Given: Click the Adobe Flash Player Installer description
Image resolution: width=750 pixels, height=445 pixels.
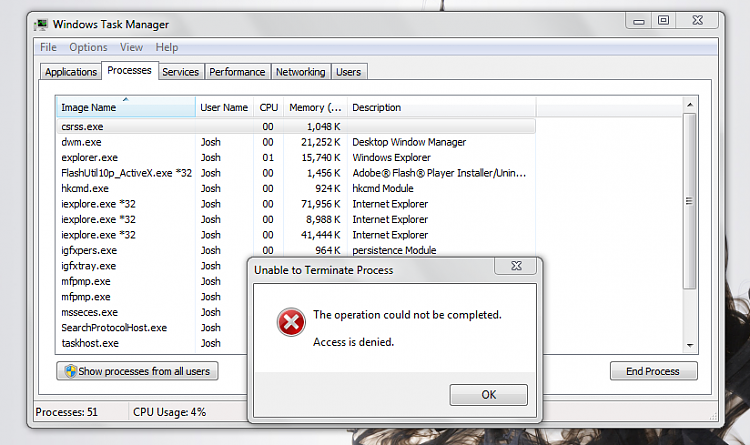Looking at the screenshot, I should pos(439,173).
